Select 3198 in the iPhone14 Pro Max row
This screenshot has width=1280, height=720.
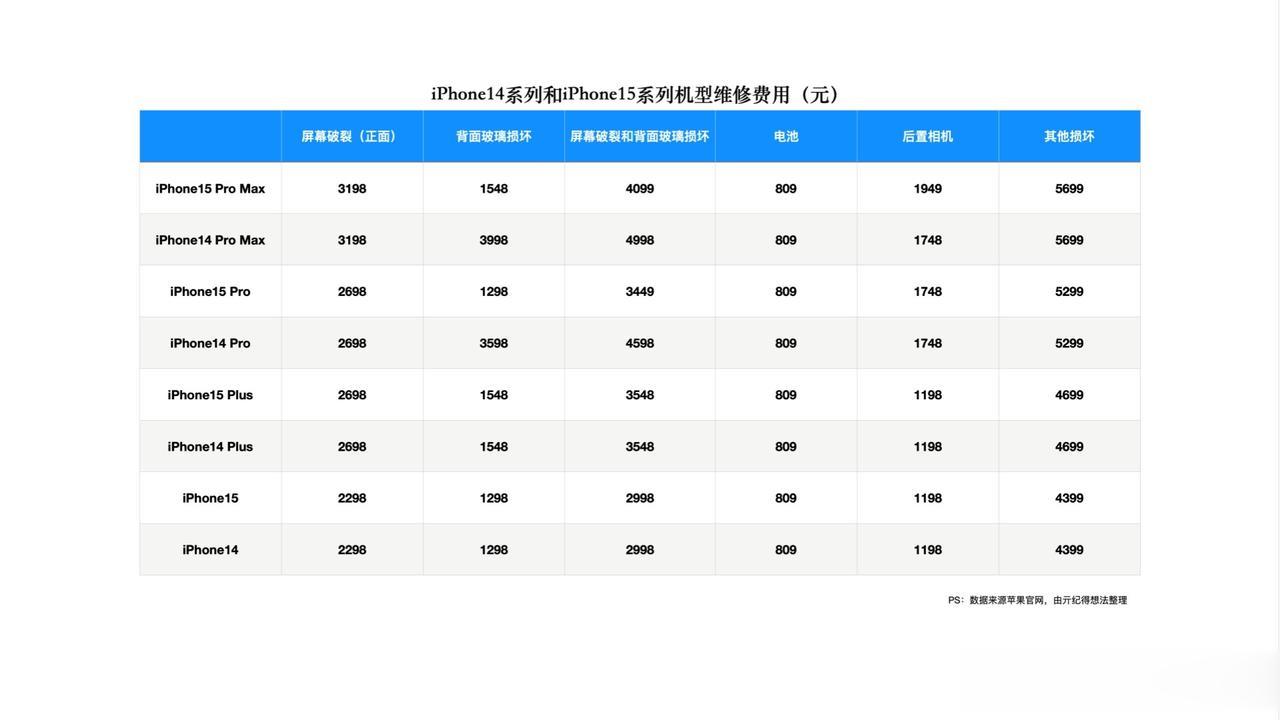click(352, 240)
